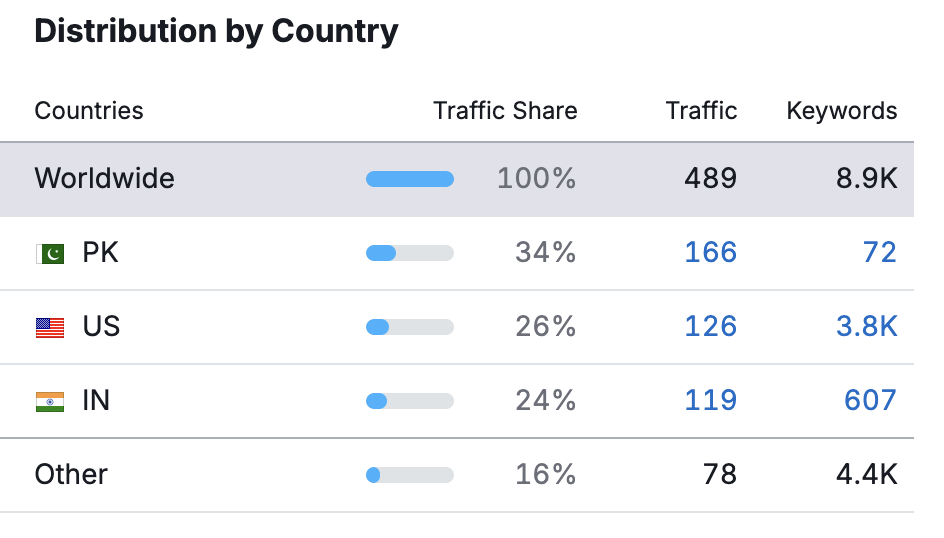Screen dimensions: 944x538
Task: Click the Worldwide traffic share bar
Action: 410,179
